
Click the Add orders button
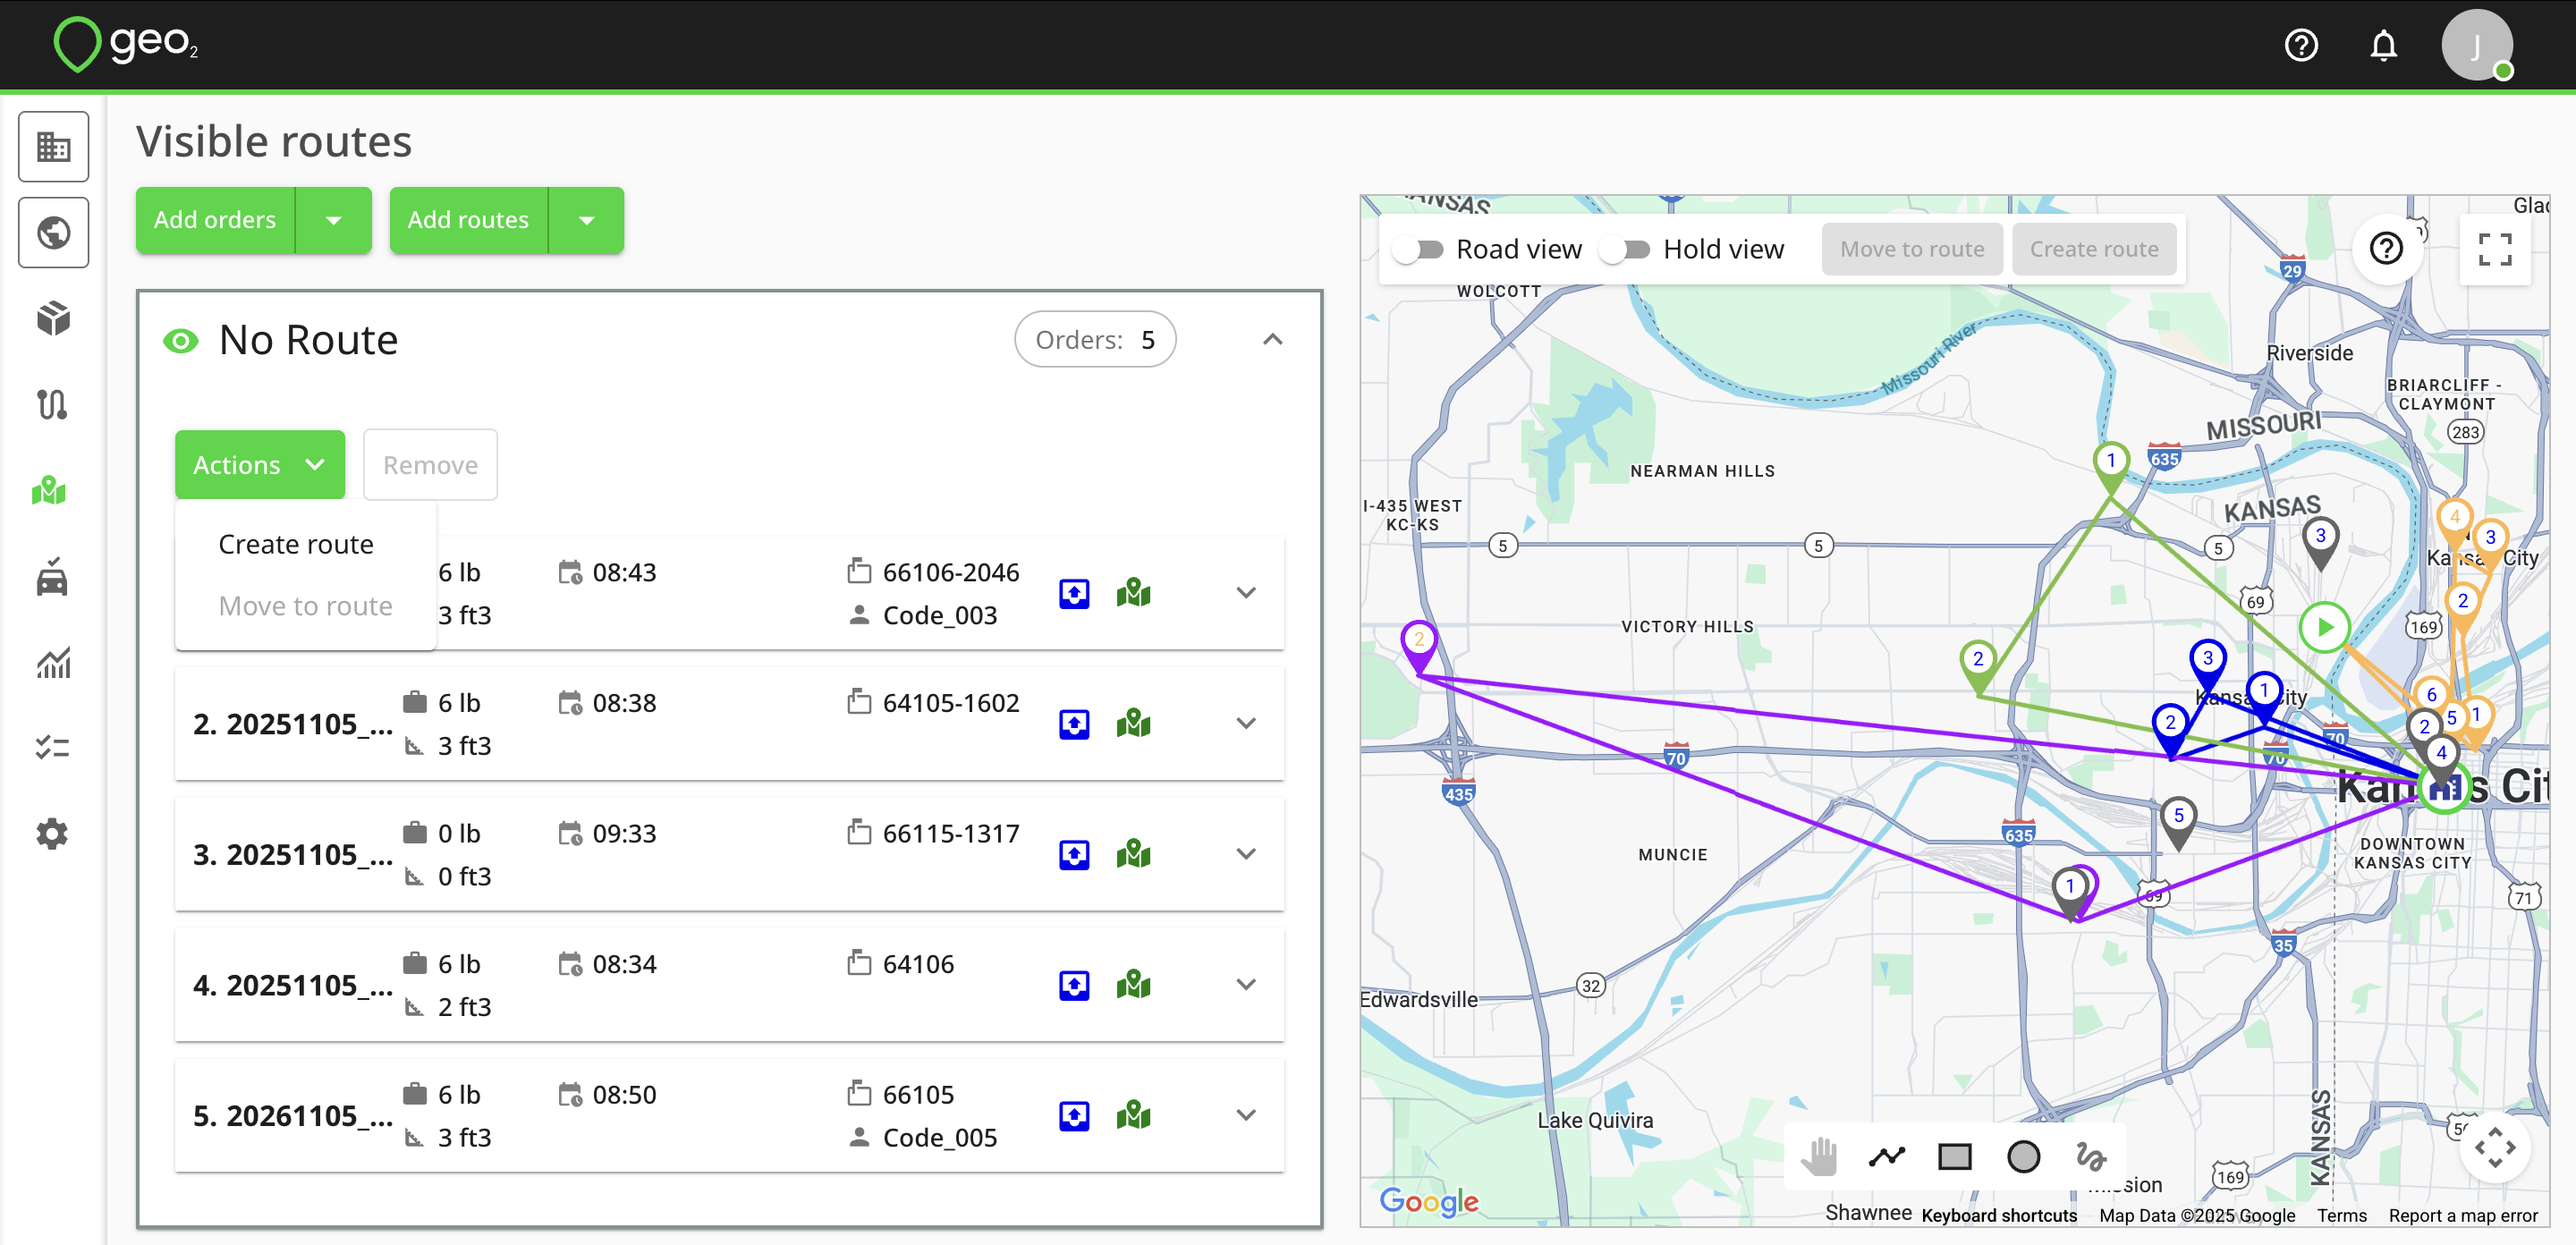215,220
